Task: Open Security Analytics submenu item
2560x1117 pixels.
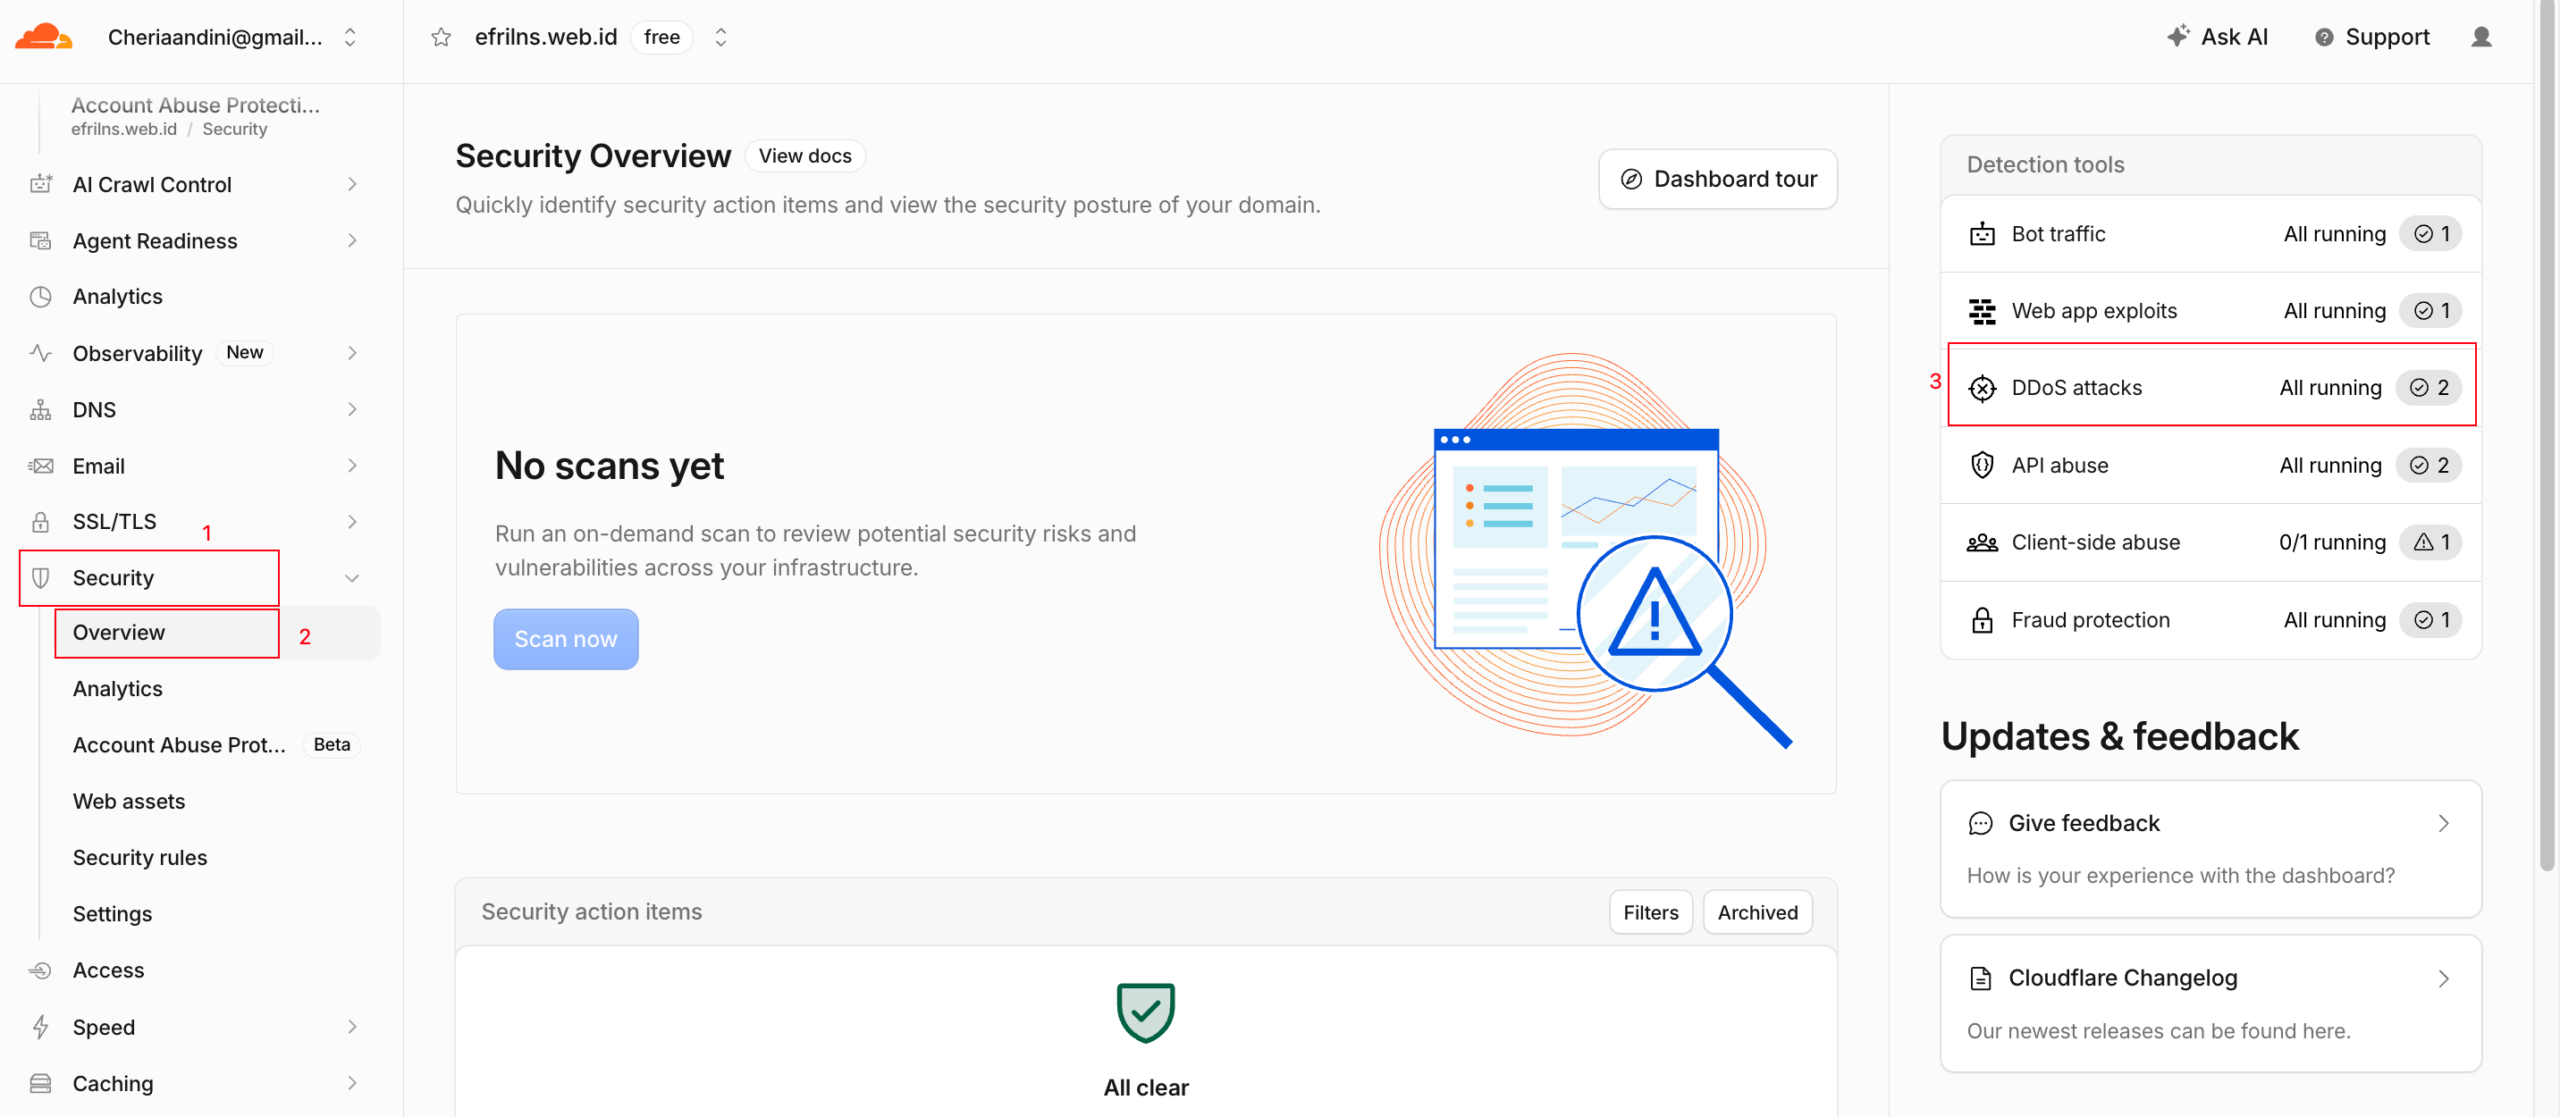Action: pyautogui.click(x=117, y=689)
